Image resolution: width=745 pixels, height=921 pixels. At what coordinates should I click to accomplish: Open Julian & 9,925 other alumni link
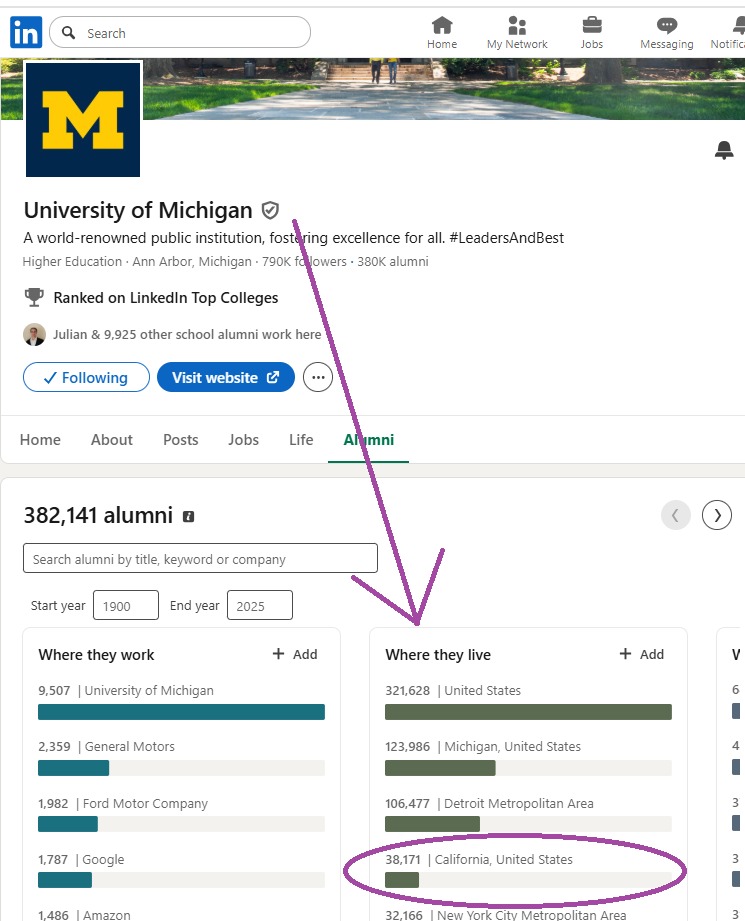187,335
